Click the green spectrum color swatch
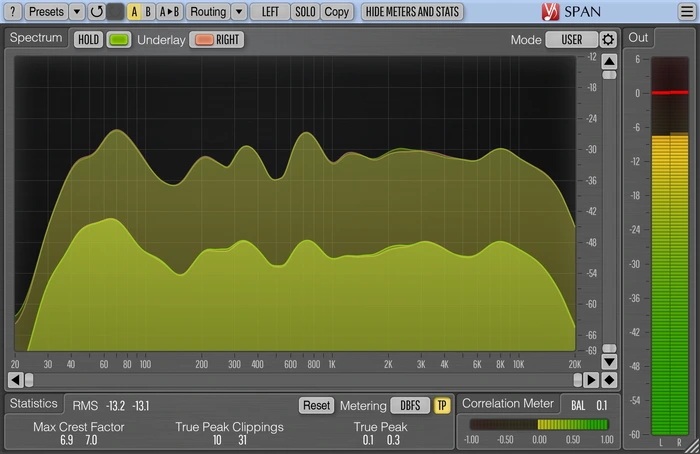This screenshot has height=454, width=700. pyautogui.click(x=119, y=40)
